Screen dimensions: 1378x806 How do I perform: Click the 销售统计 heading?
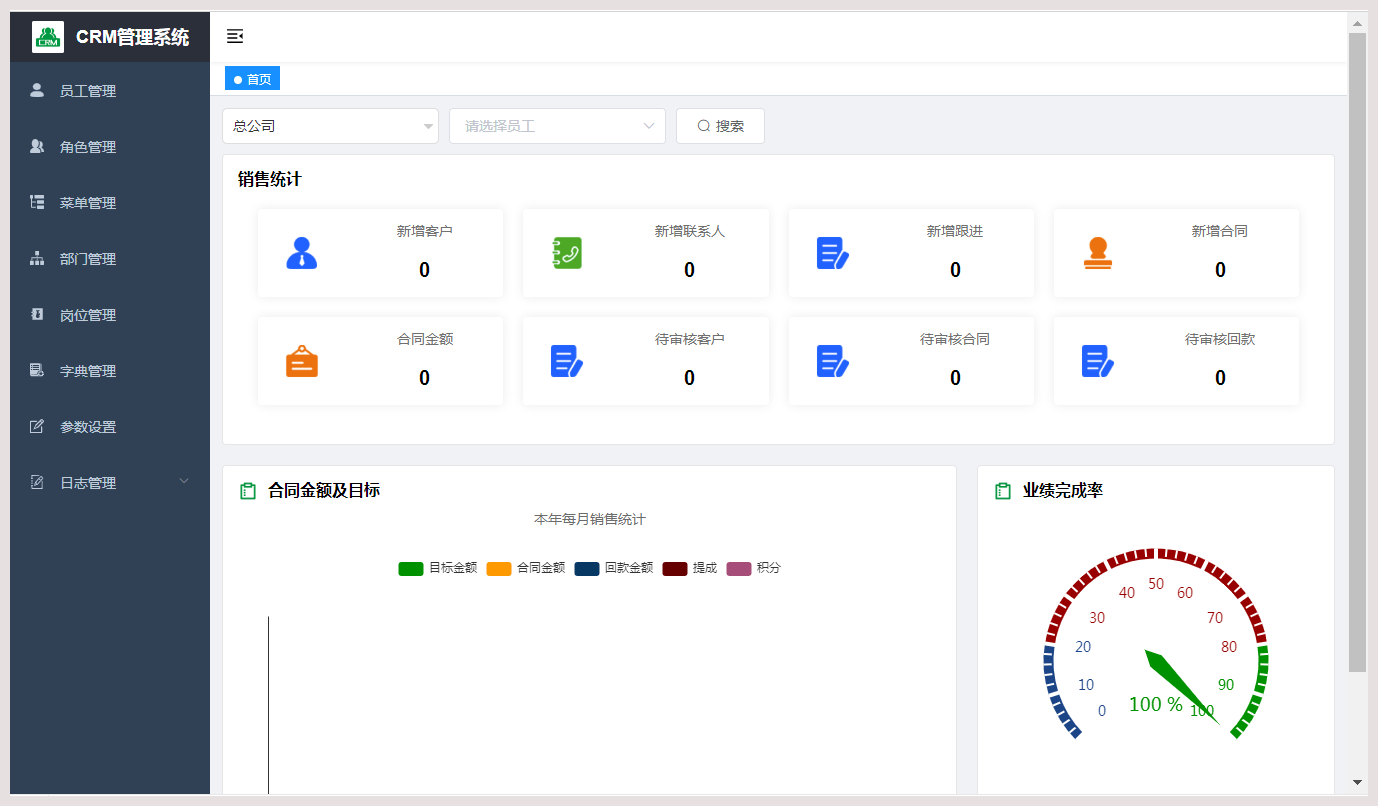point(270,180)
